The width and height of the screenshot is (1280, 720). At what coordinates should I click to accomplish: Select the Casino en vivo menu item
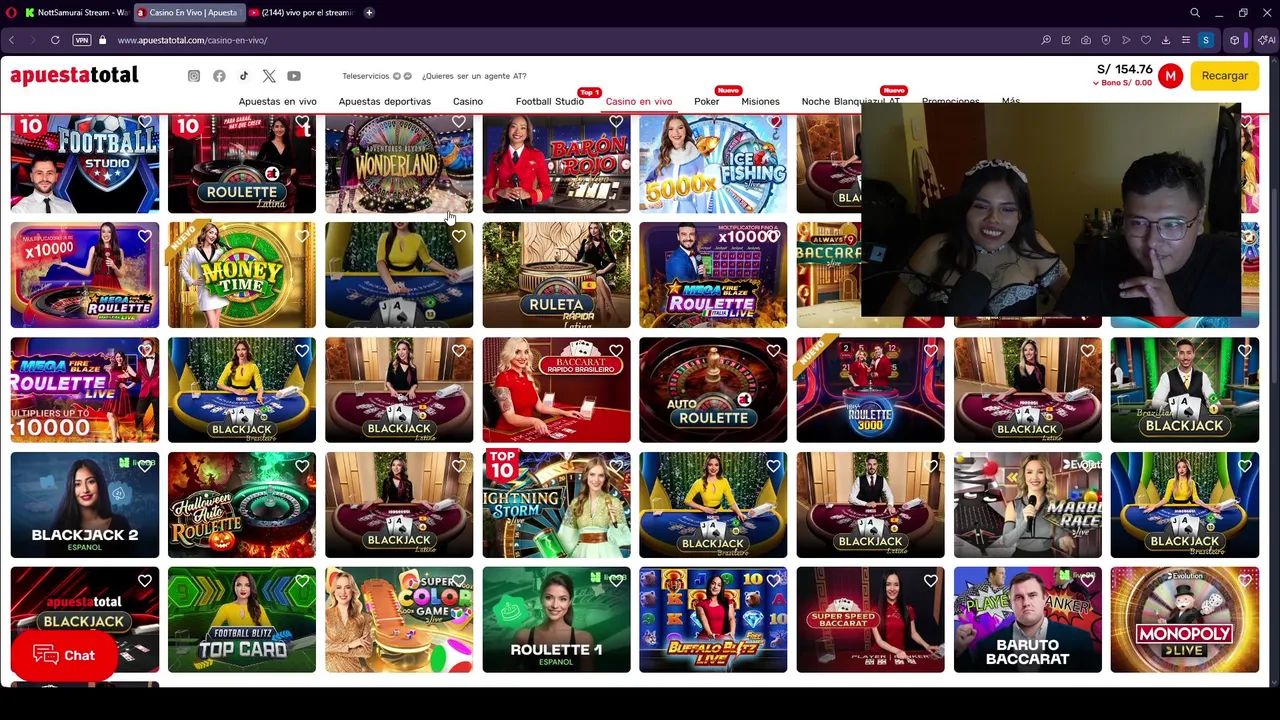coord(639,101)
